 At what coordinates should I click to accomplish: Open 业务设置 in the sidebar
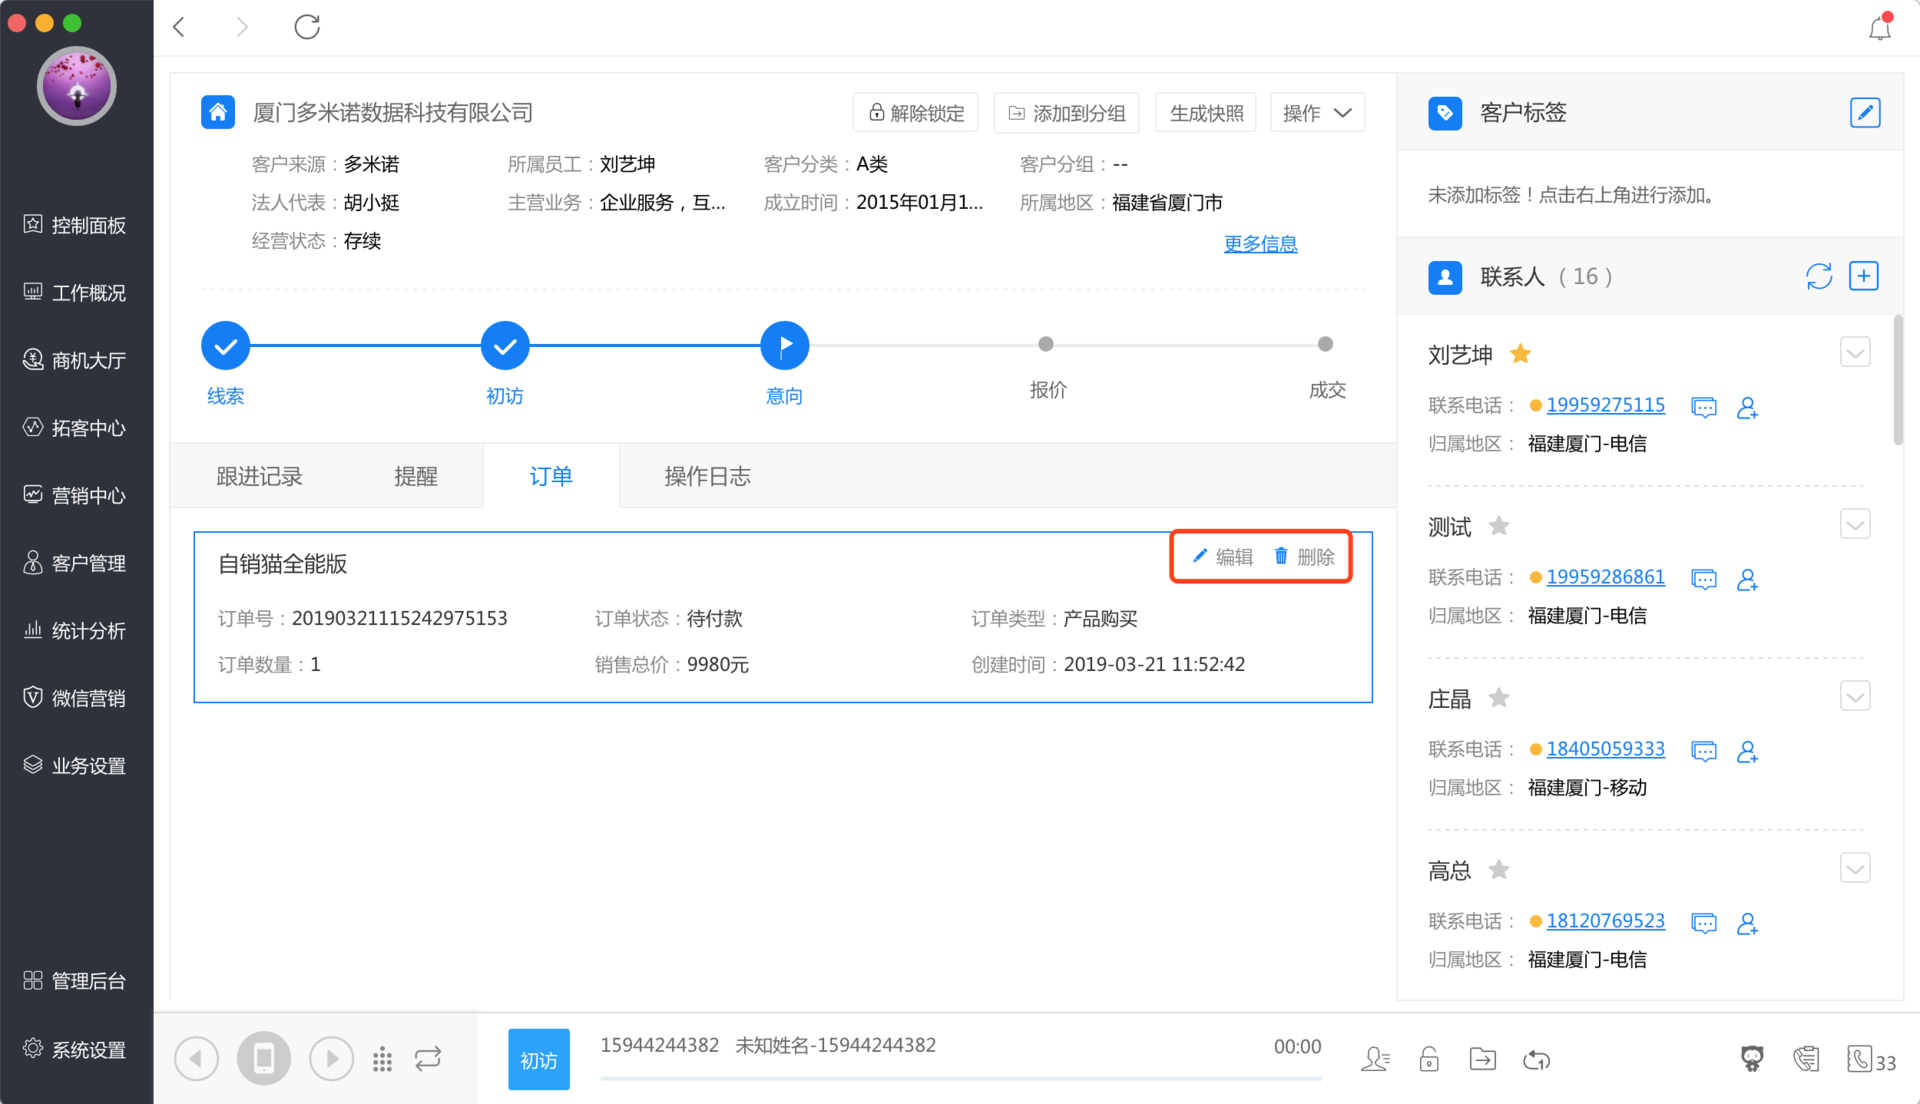click(76, 766)
